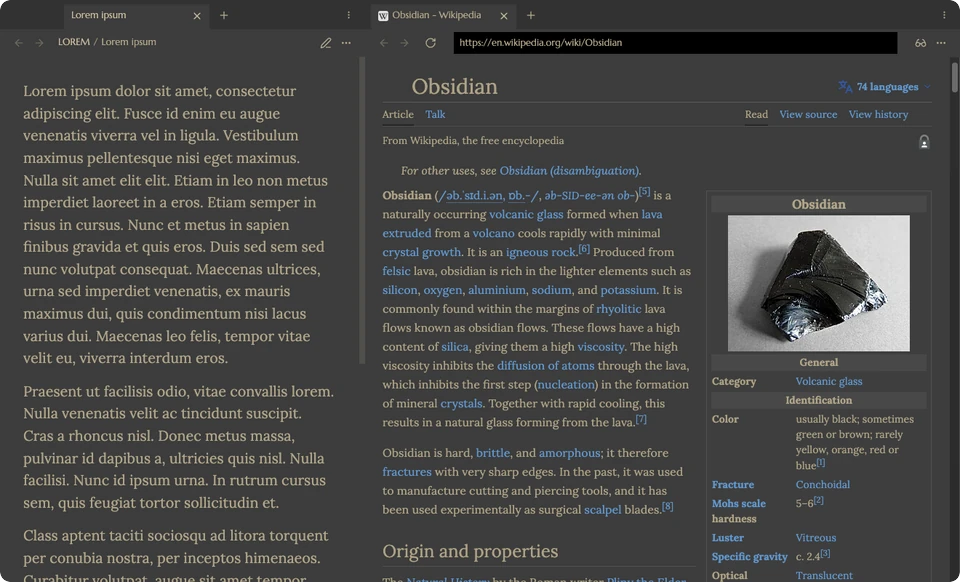Open the Vitreous link

(x=816, y=538)
